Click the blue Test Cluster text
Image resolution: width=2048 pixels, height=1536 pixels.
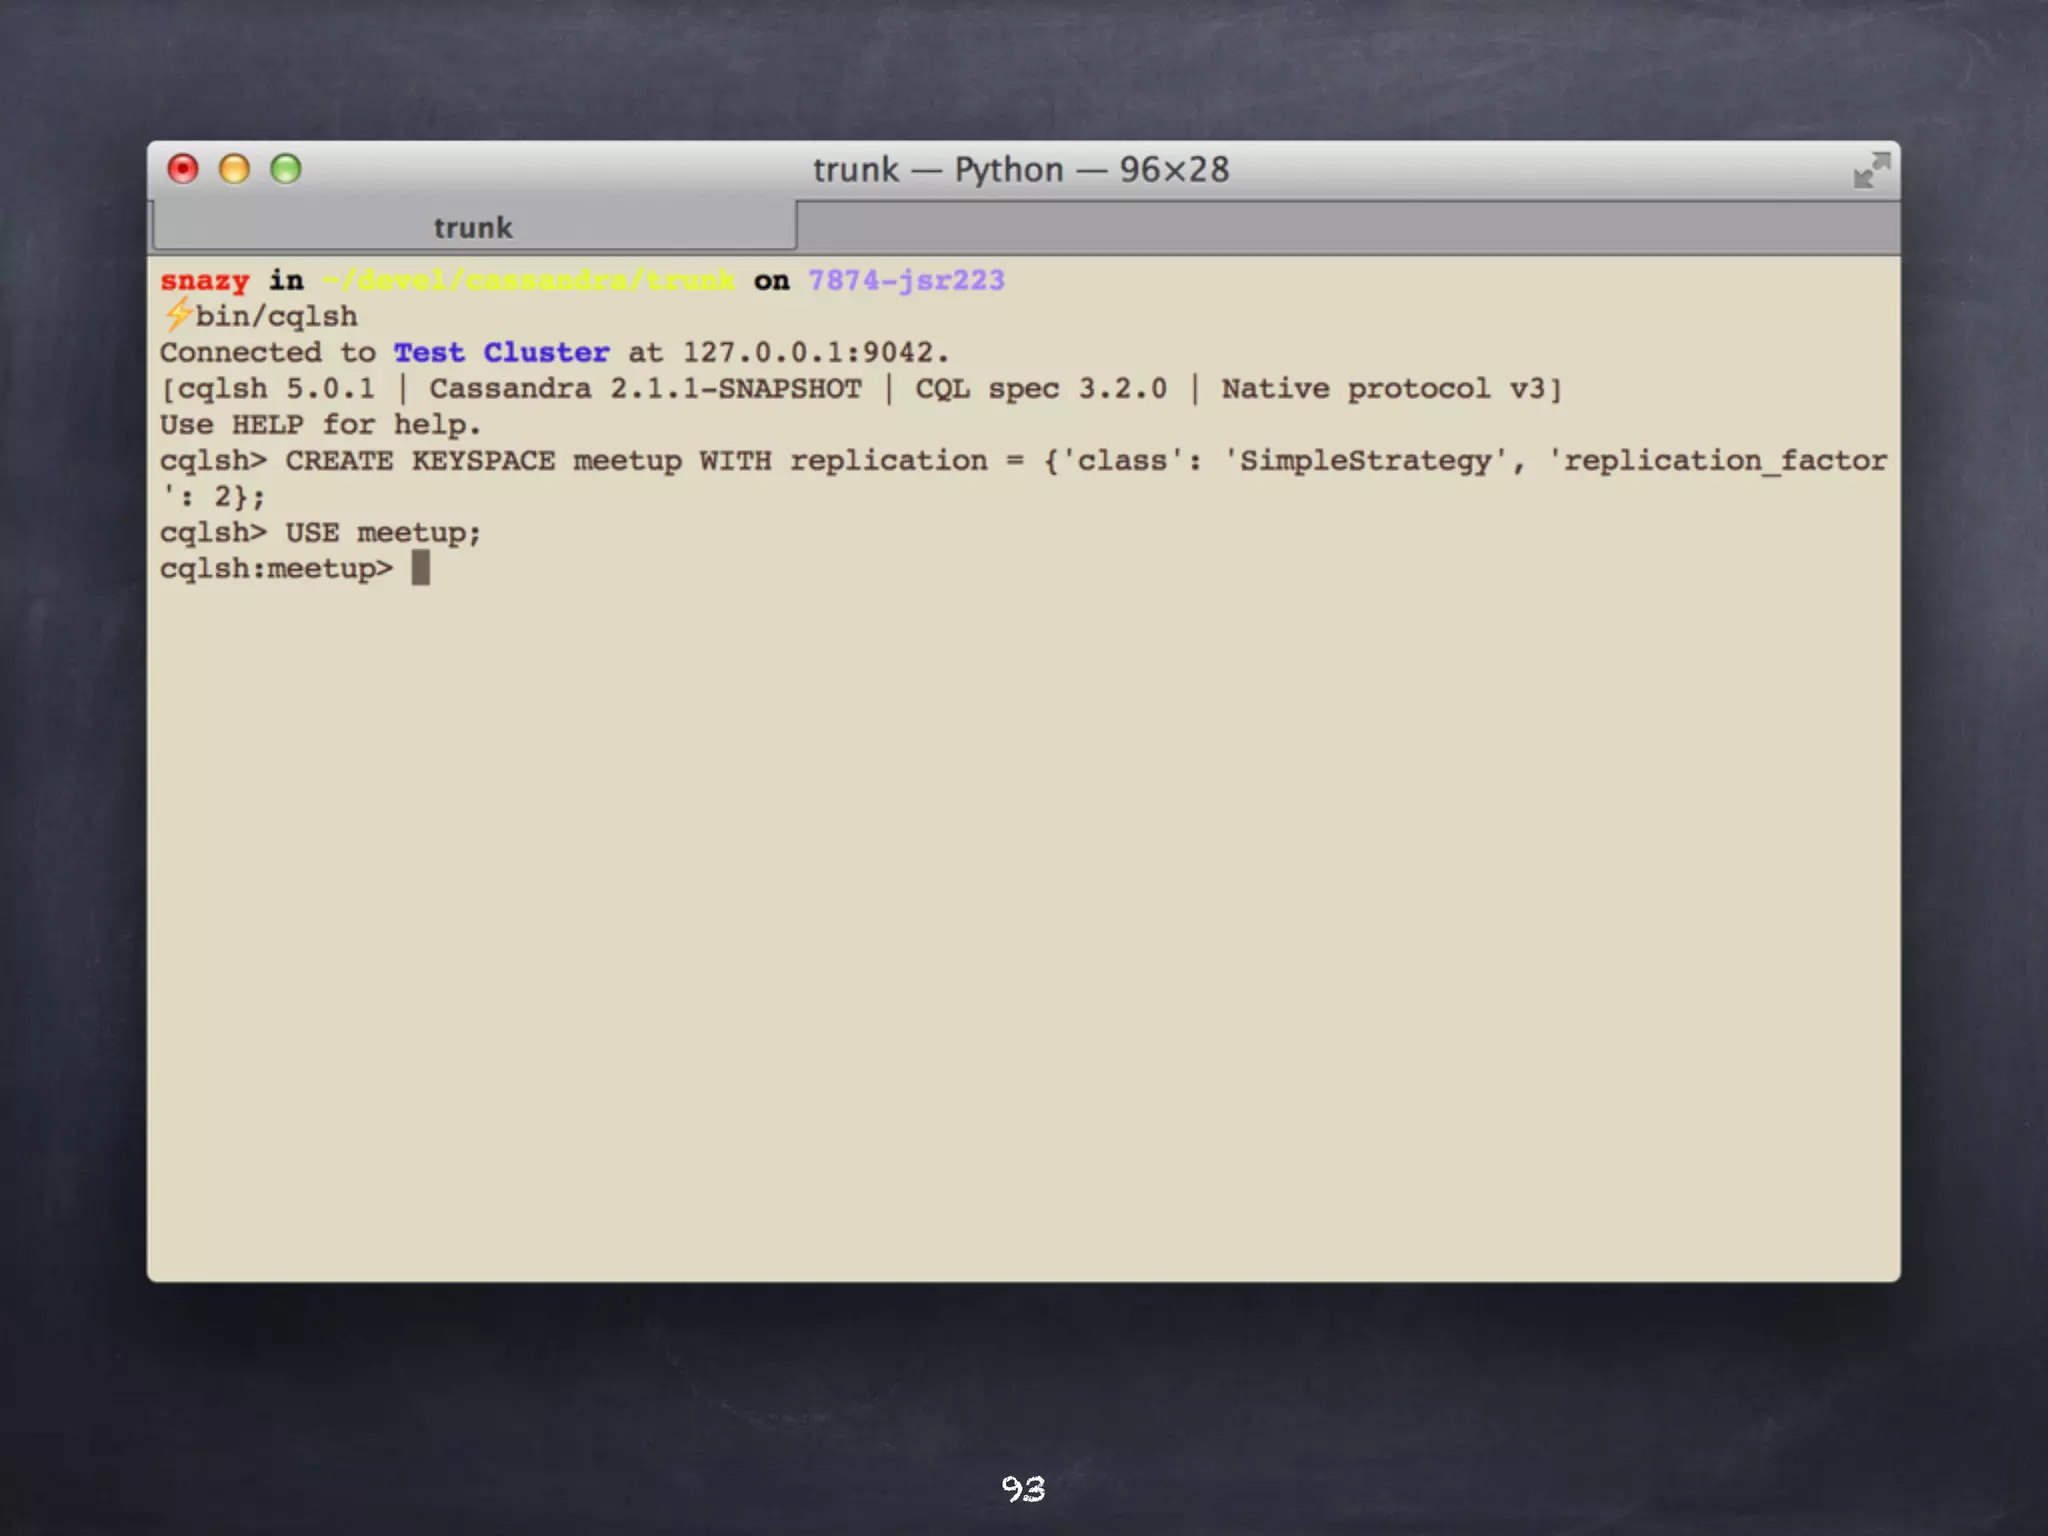(x=501, y=353)
